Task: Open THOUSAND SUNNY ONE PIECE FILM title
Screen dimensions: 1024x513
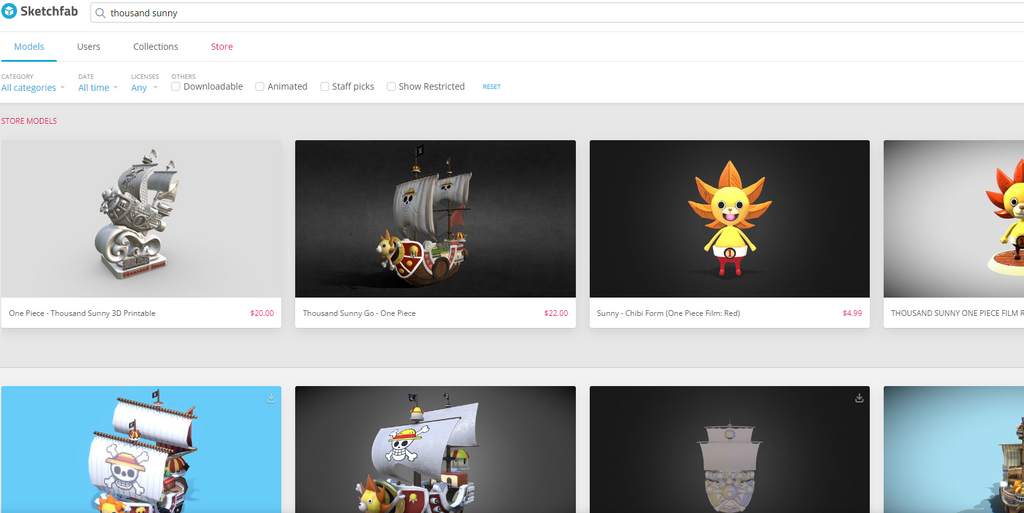Action: (x=957, y=313)
